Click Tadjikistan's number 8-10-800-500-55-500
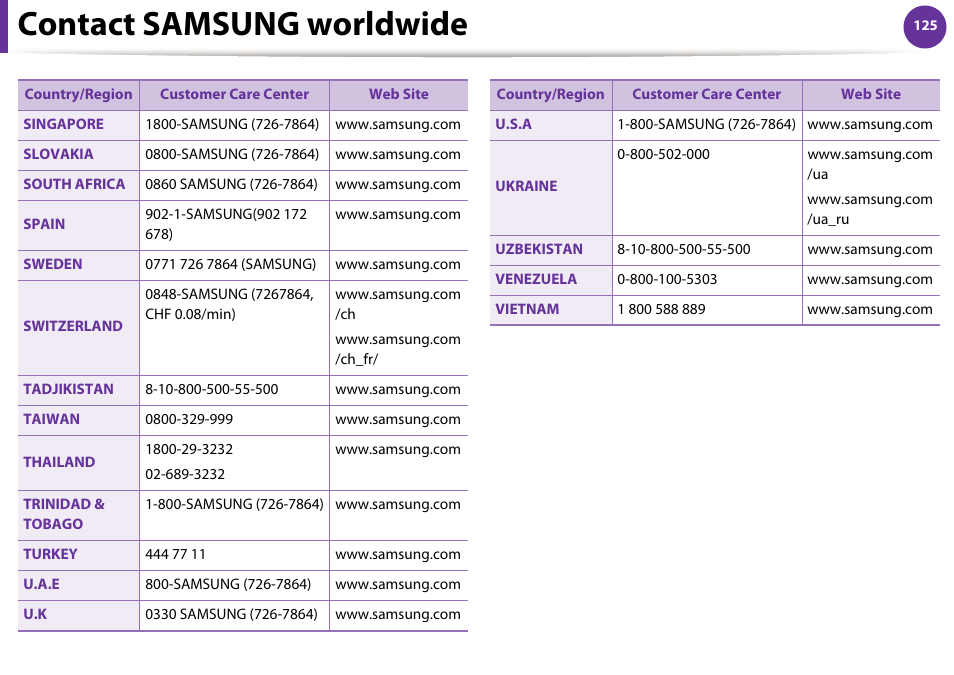954x675 pixels. pyautogui.click(x=212, y=390)
